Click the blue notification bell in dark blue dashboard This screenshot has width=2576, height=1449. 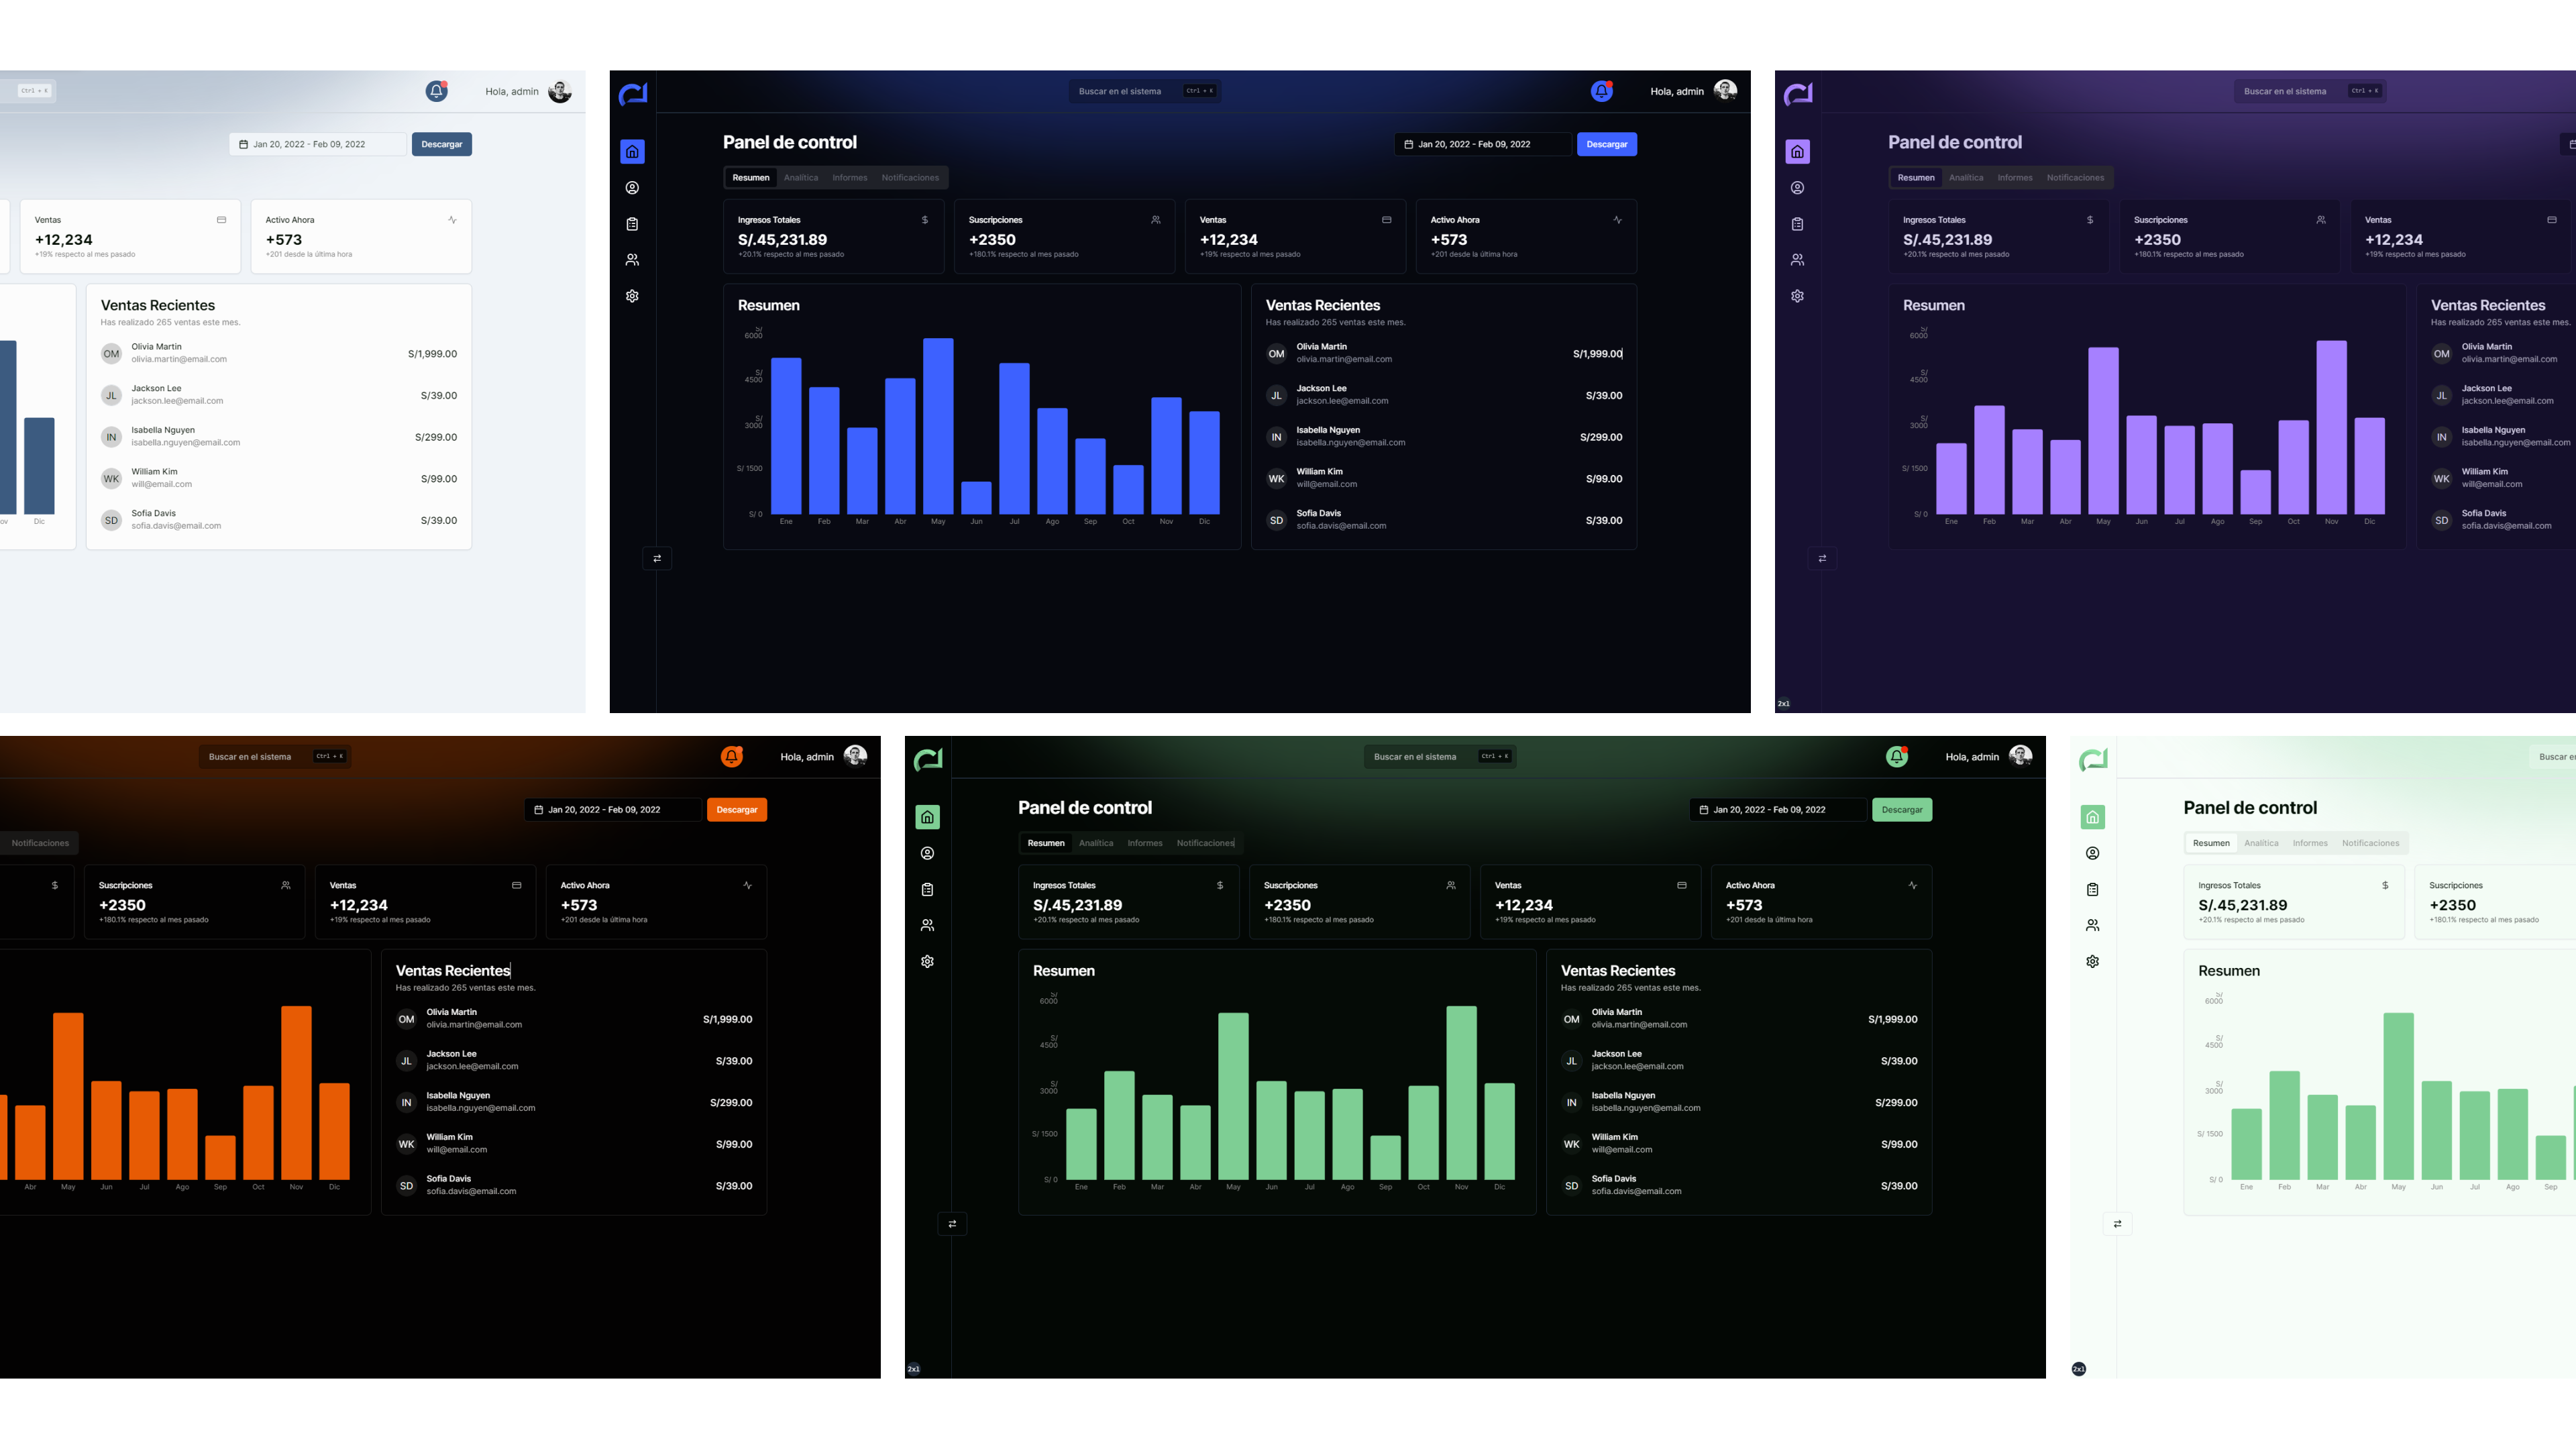1601,91
